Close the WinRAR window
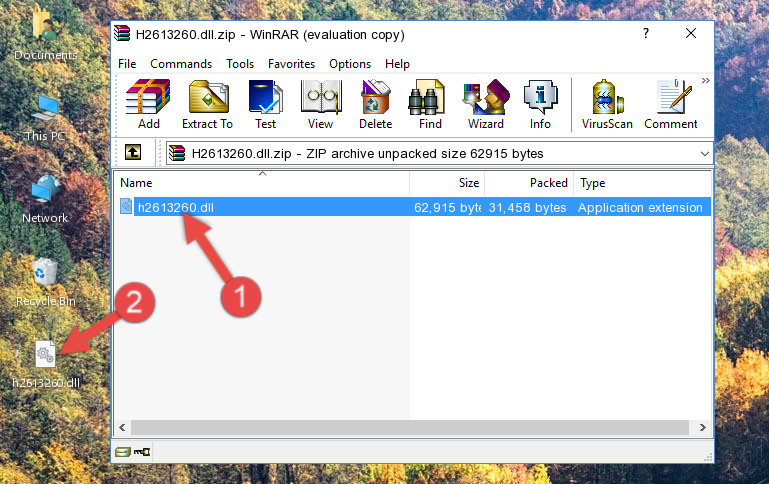769x484 pixels. point(691,33)
